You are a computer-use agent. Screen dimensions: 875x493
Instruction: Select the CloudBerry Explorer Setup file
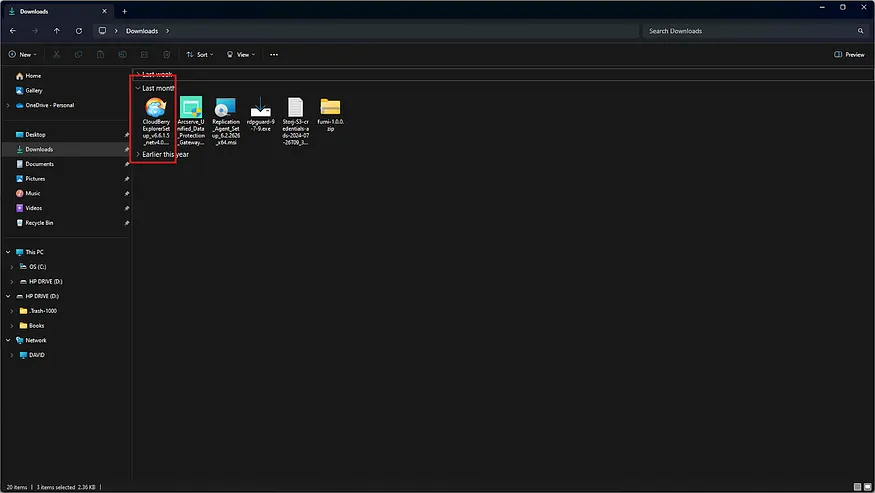pos(157,122)
